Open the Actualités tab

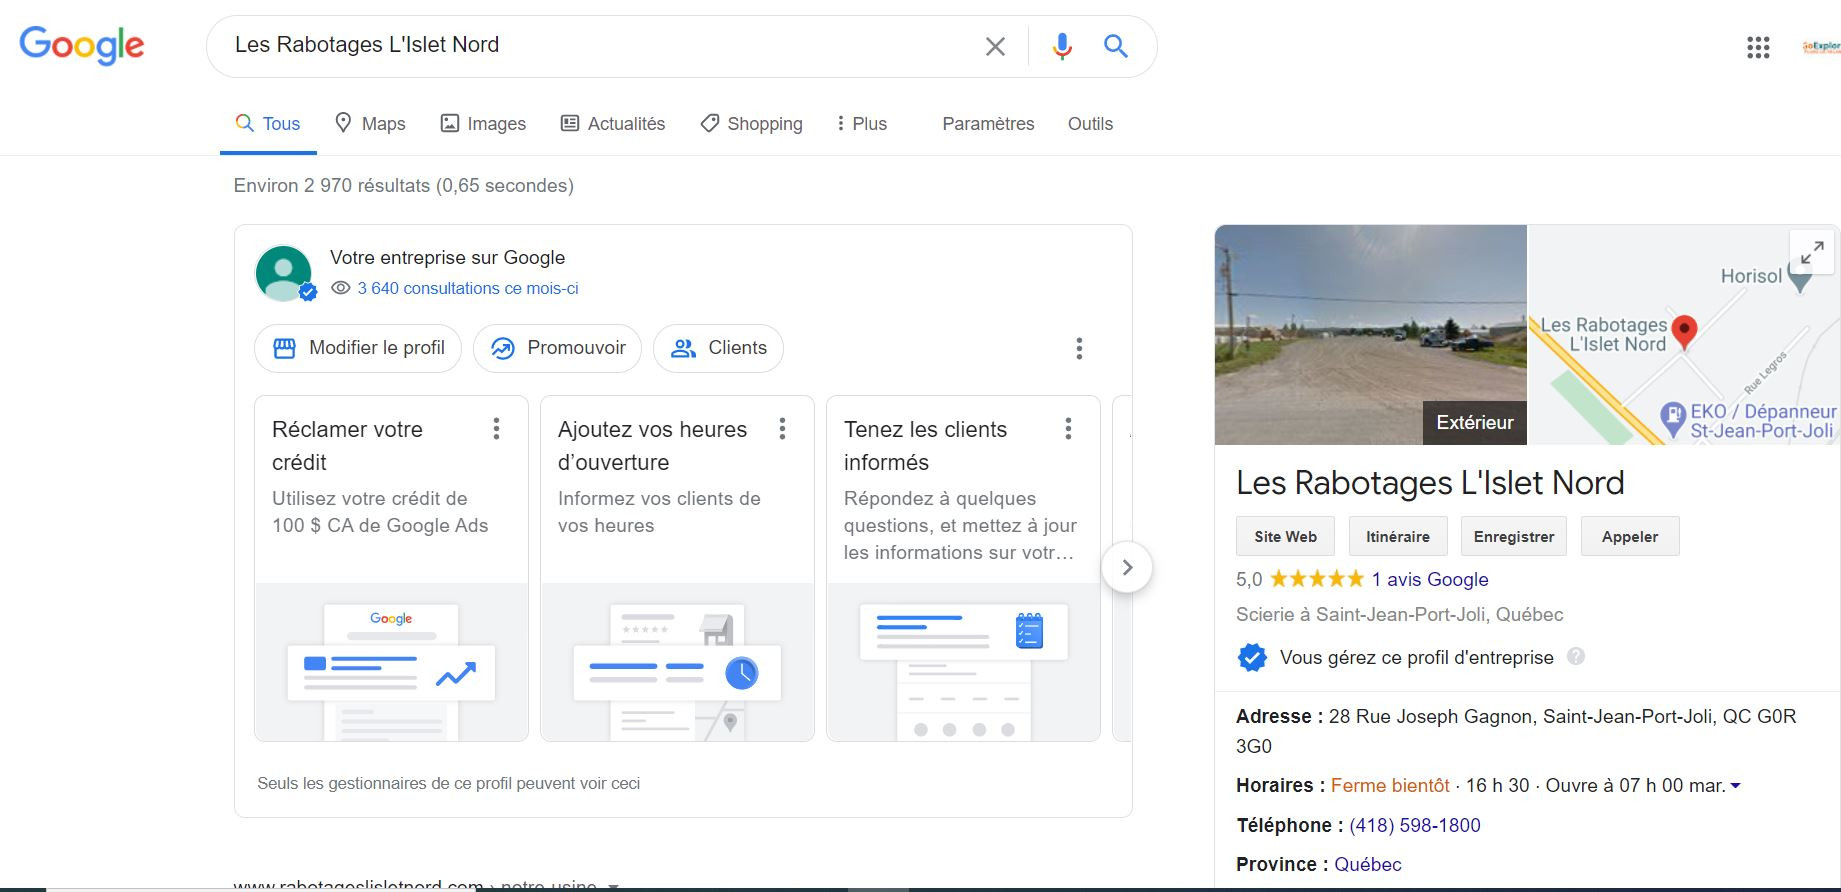pos(613,124)
